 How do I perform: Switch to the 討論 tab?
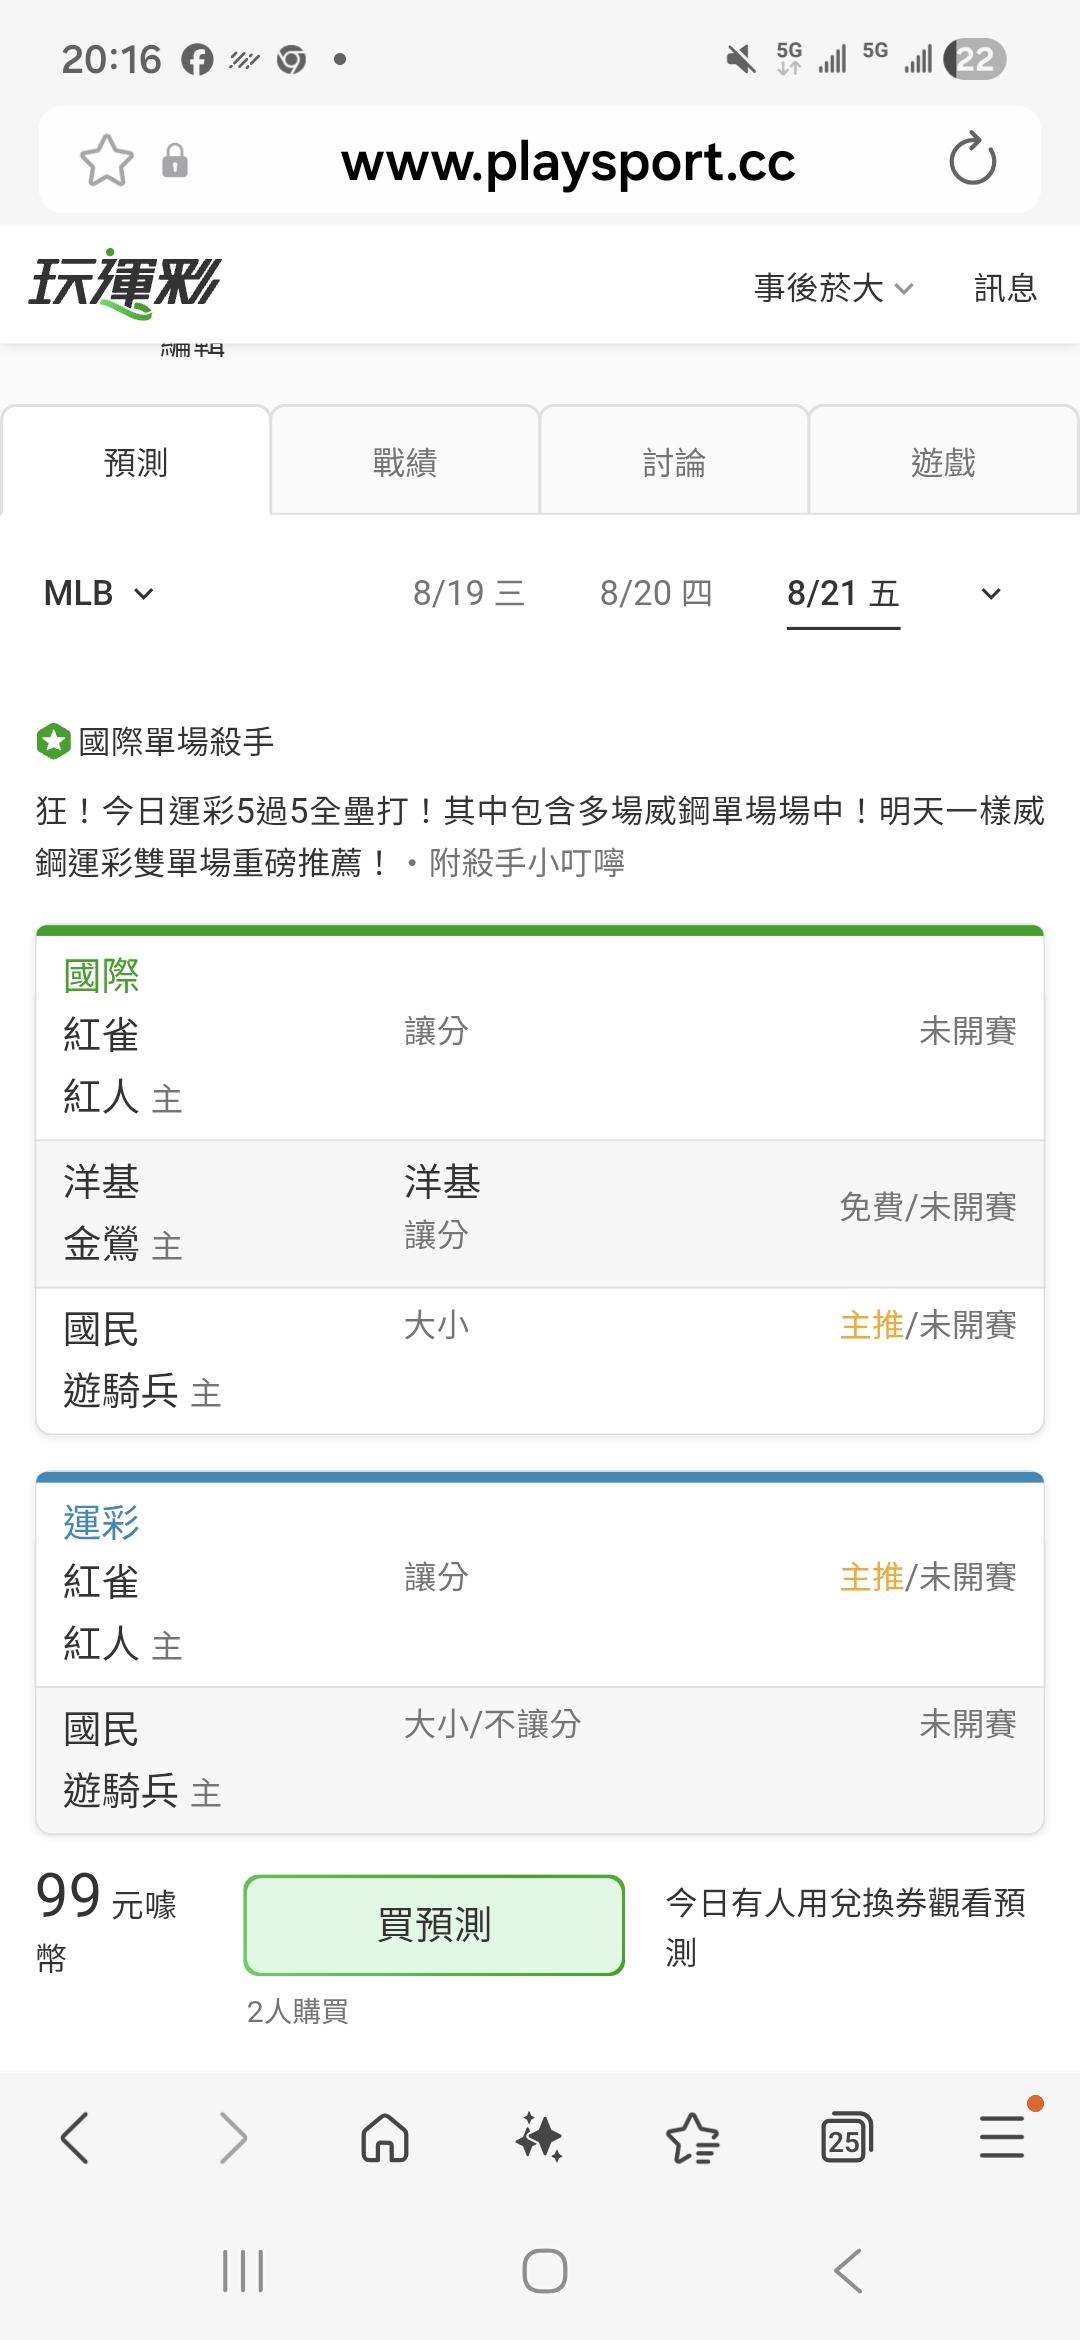674,461
